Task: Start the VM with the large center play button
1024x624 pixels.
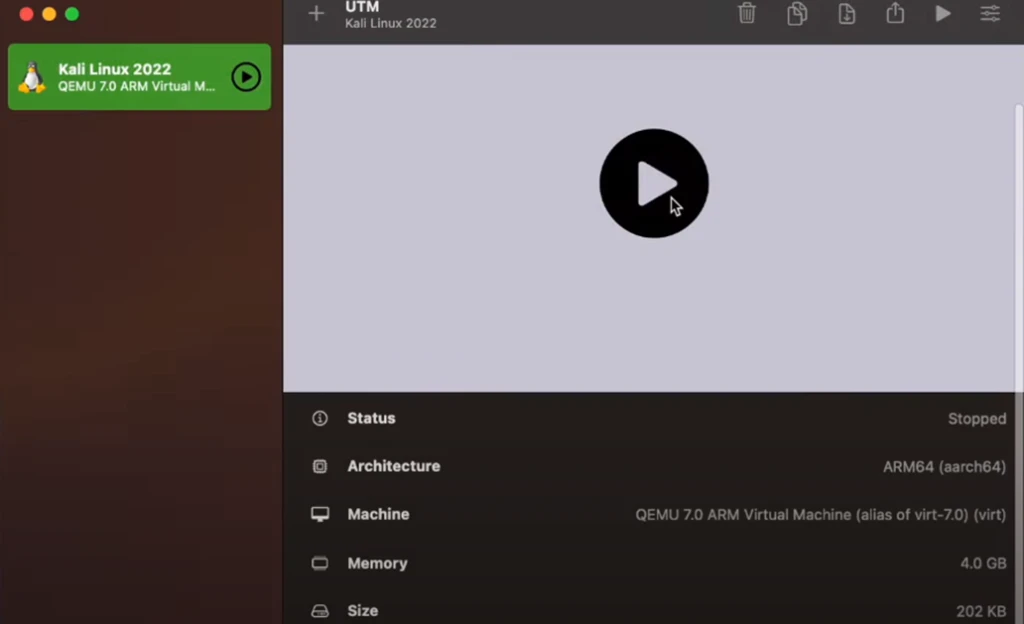Action: point(654,183)
